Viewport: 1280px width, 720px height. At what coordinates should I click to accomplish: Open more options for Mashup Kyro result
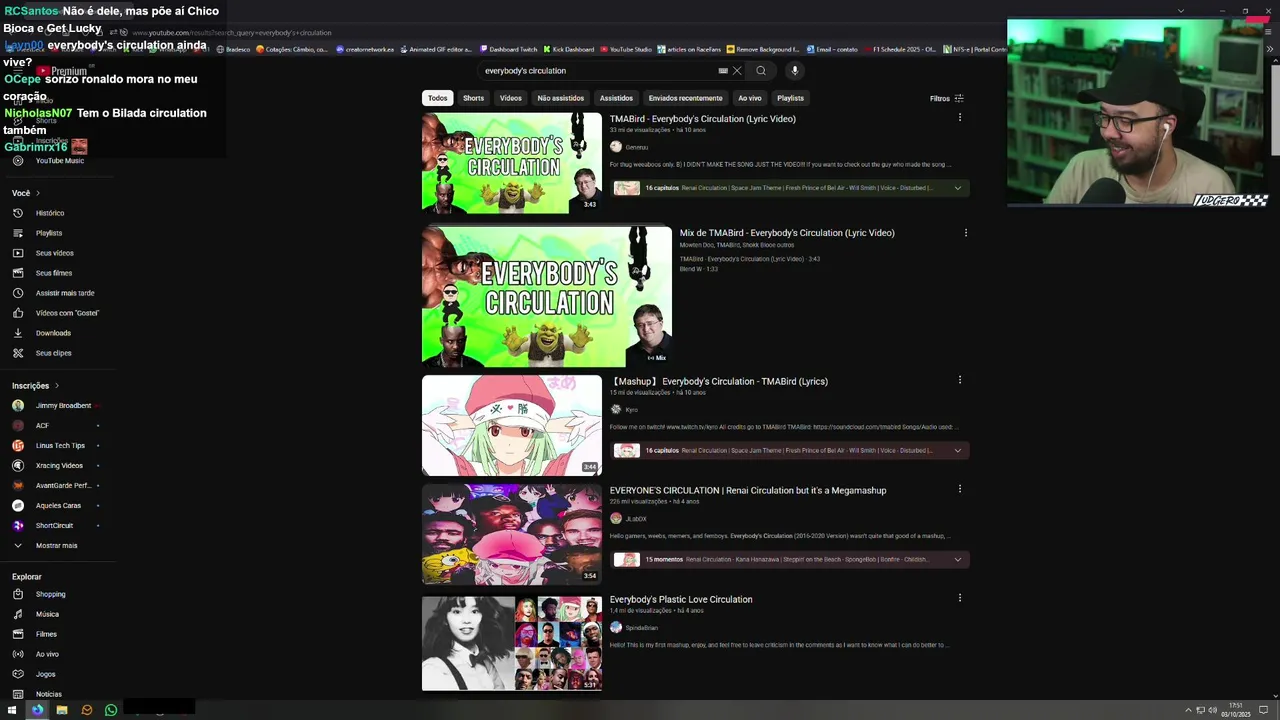[960, 380]
